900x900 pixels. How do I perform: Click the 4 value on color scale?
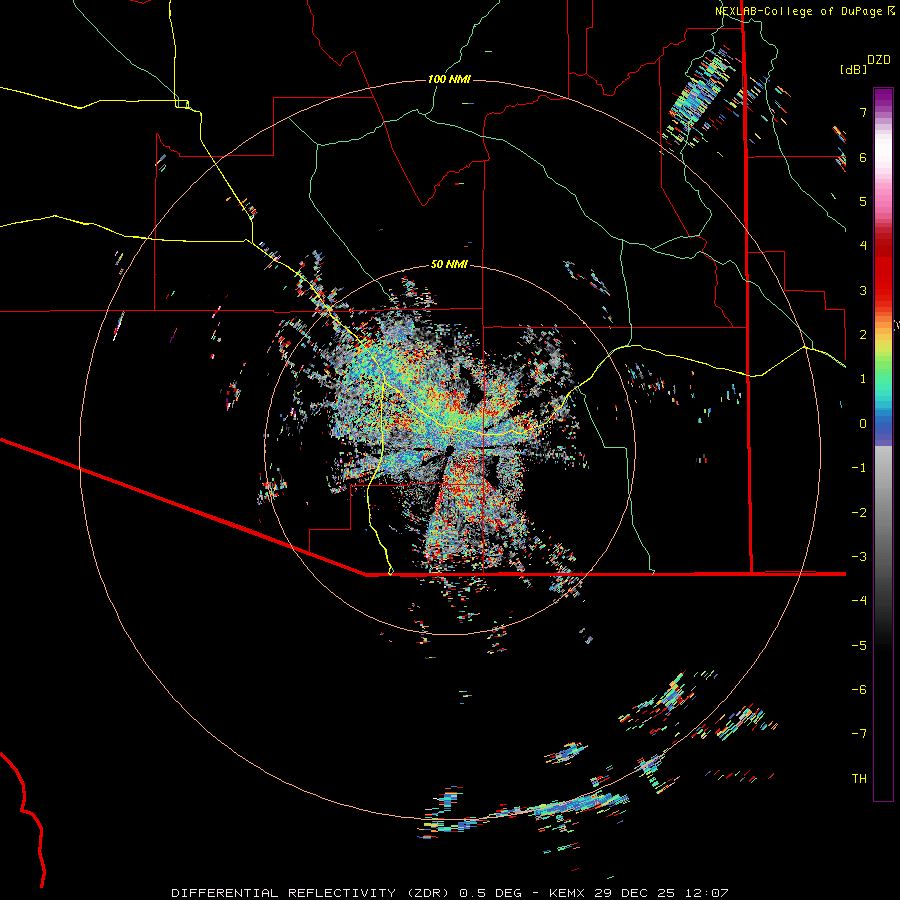[x=863, y=246]
